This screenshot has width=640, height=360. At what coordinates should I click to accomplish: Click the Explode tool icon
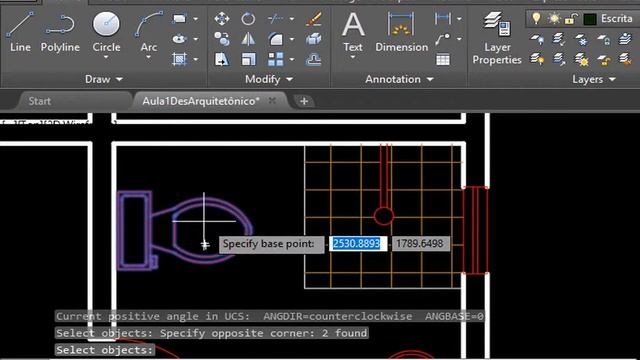(x=313, y=39)
